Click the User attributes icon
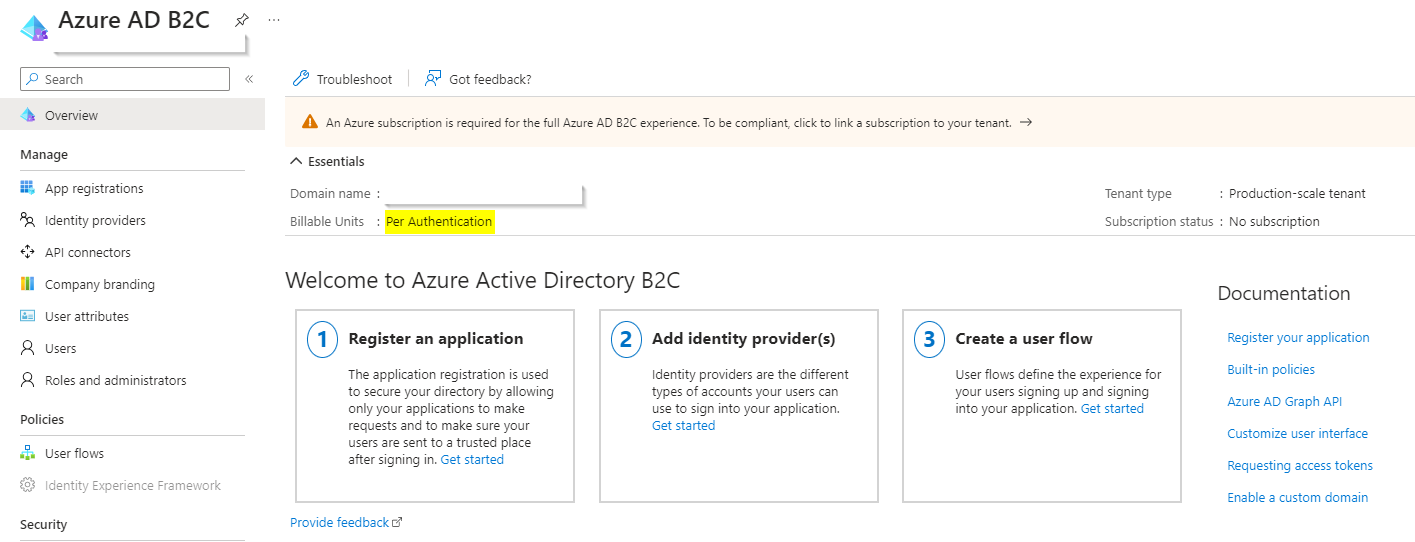This screenshot has height=542, width=1415. pyautogui.click(x=28, y=316)
